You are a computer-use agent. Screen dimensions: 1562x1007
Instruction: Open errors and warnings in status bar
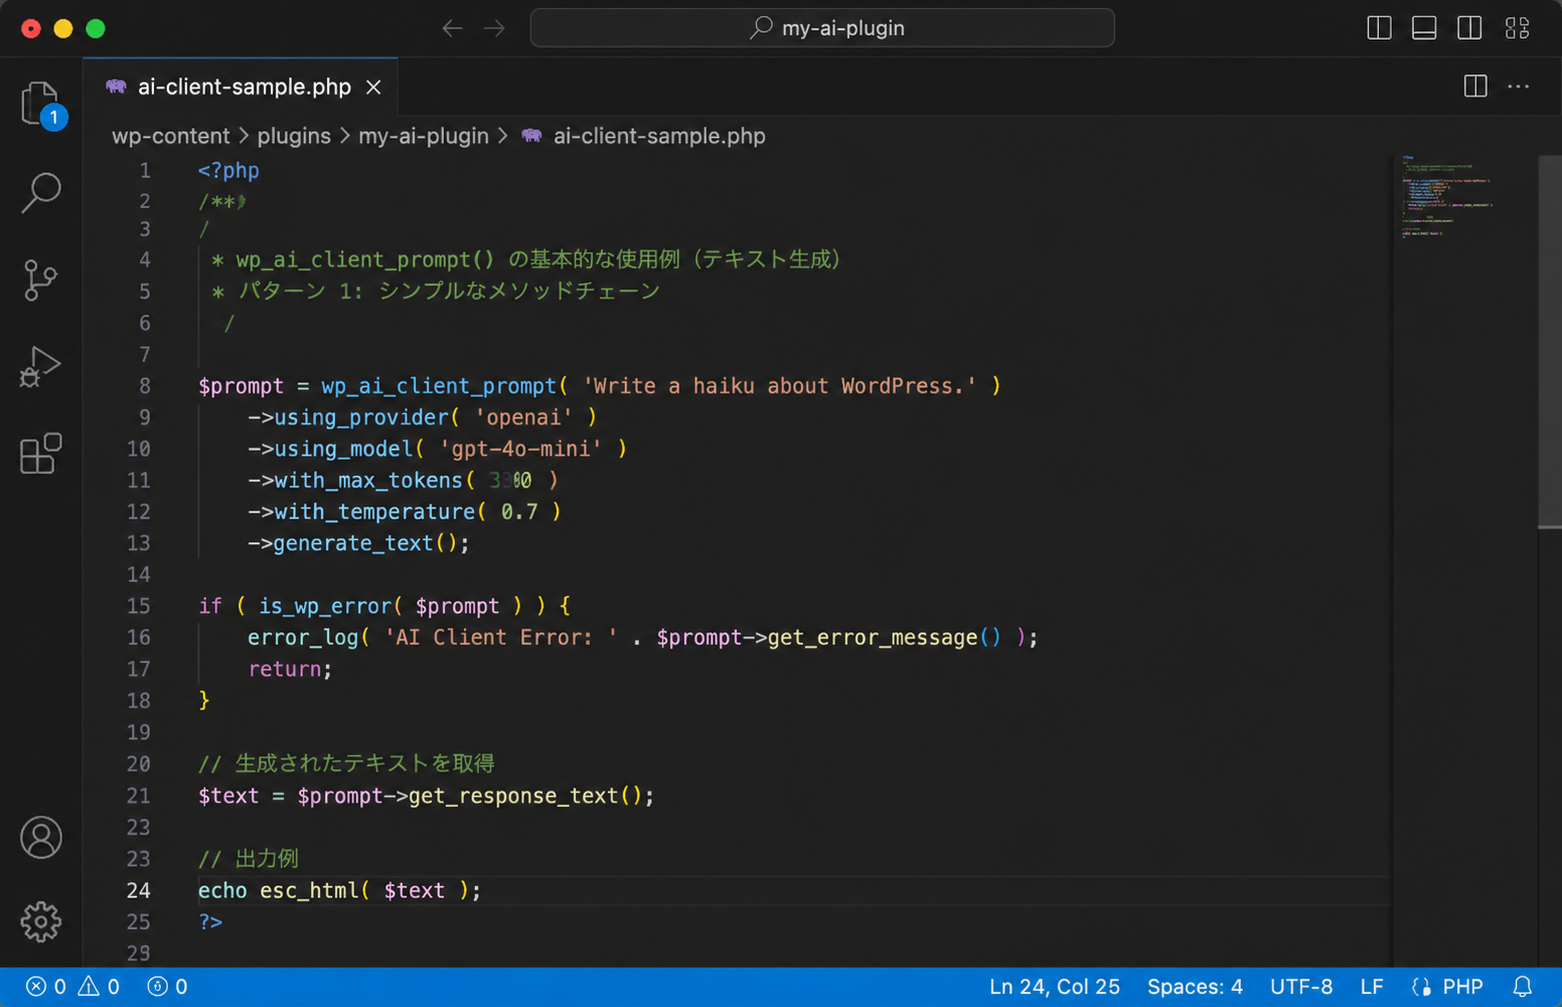(72, 986)
